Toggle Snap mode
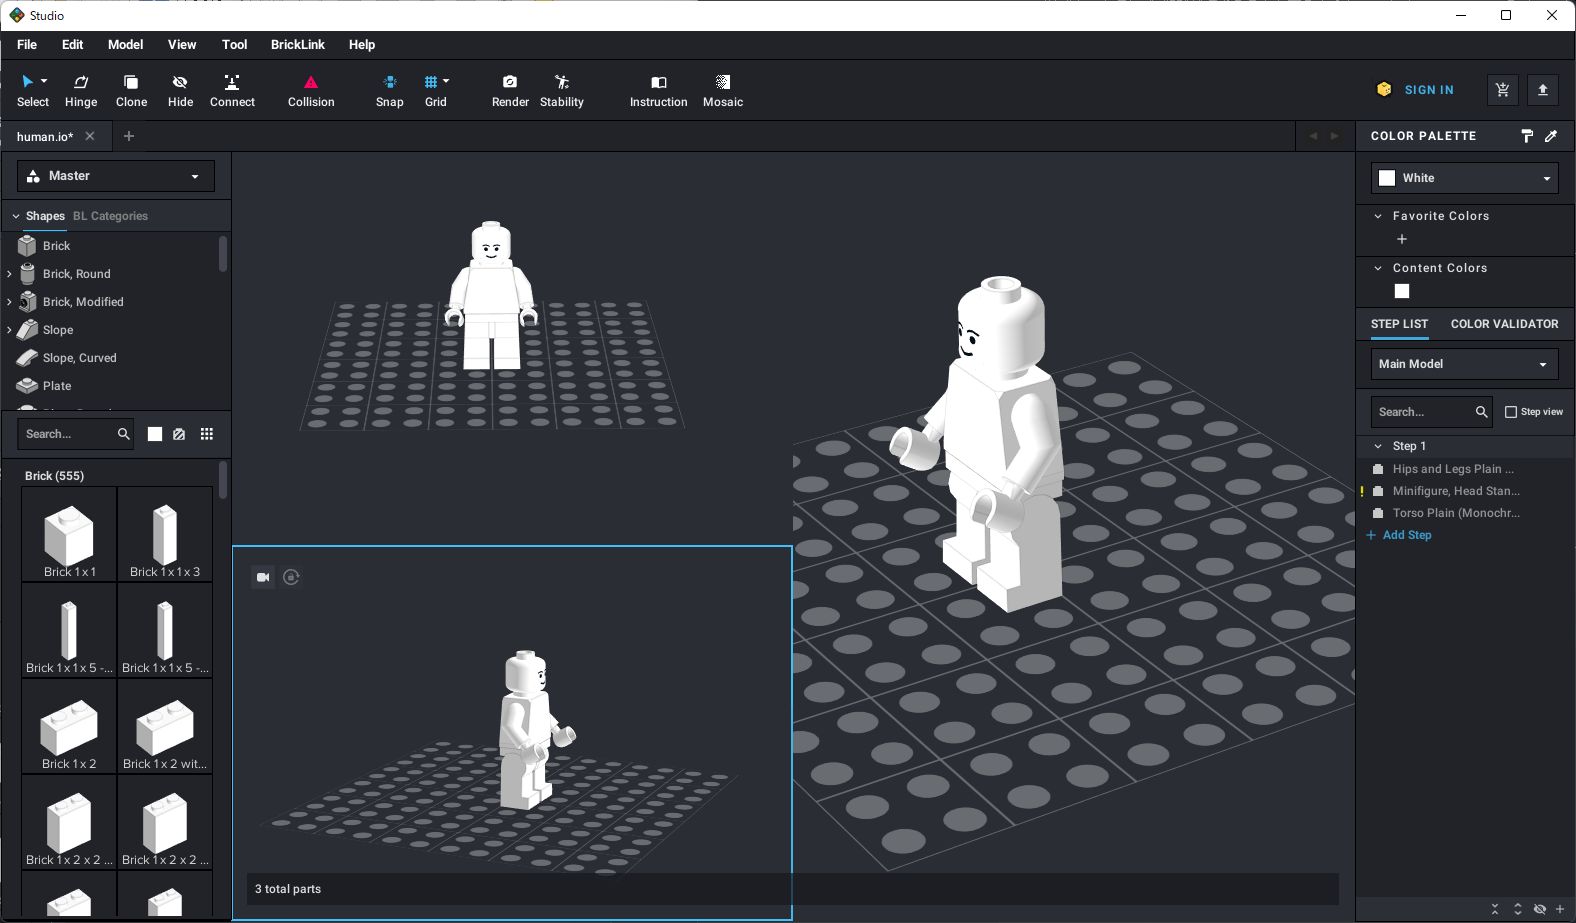The image size is (1576, 923). click(x=389, y=90)
